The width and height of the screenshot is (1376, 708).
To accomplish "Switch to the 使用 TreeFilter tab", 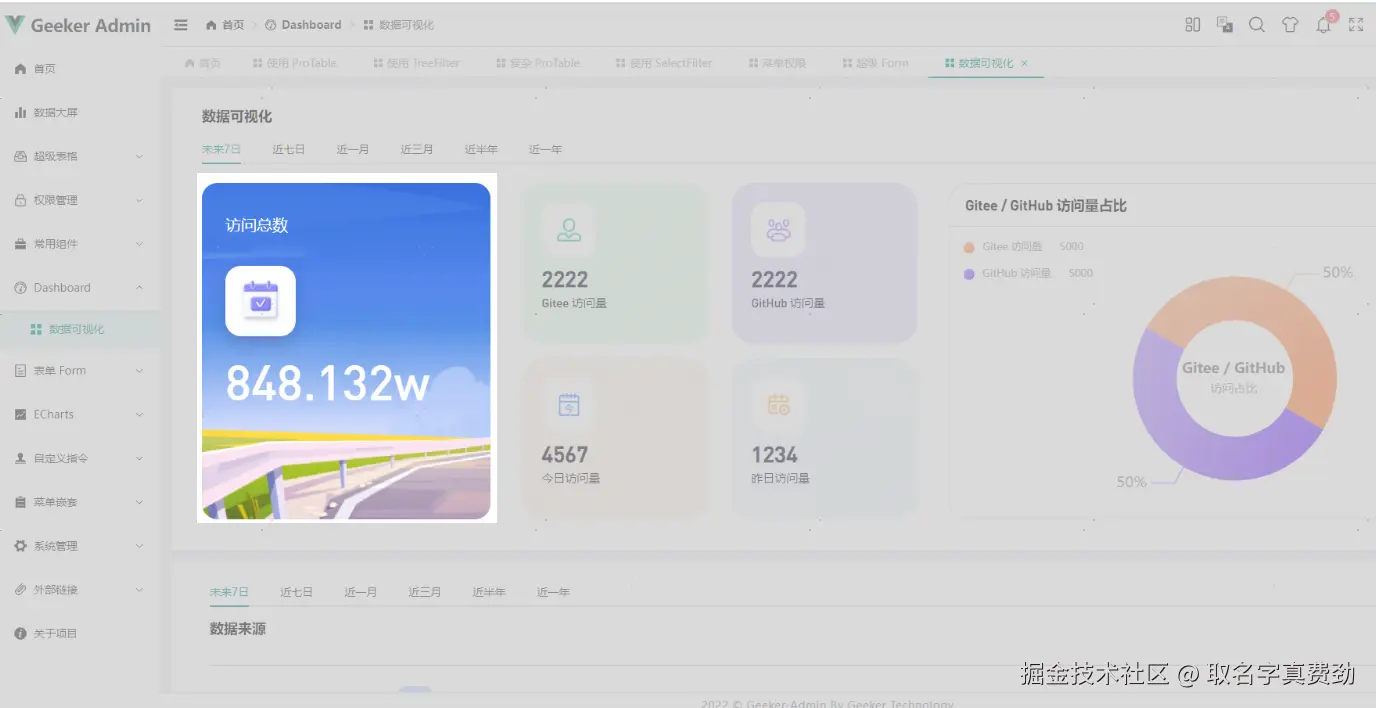I will (x=417, y=63).
